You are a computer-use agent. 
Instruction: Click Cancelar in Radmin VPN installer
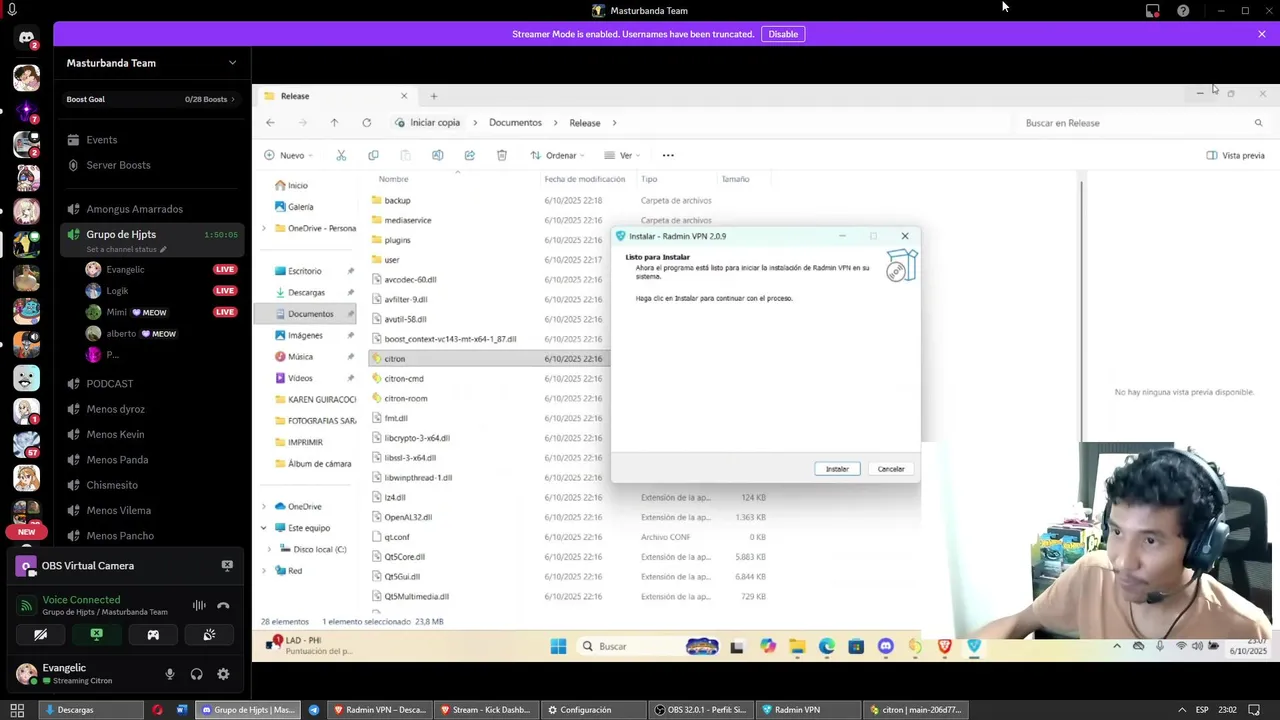(x=891, y=469)
